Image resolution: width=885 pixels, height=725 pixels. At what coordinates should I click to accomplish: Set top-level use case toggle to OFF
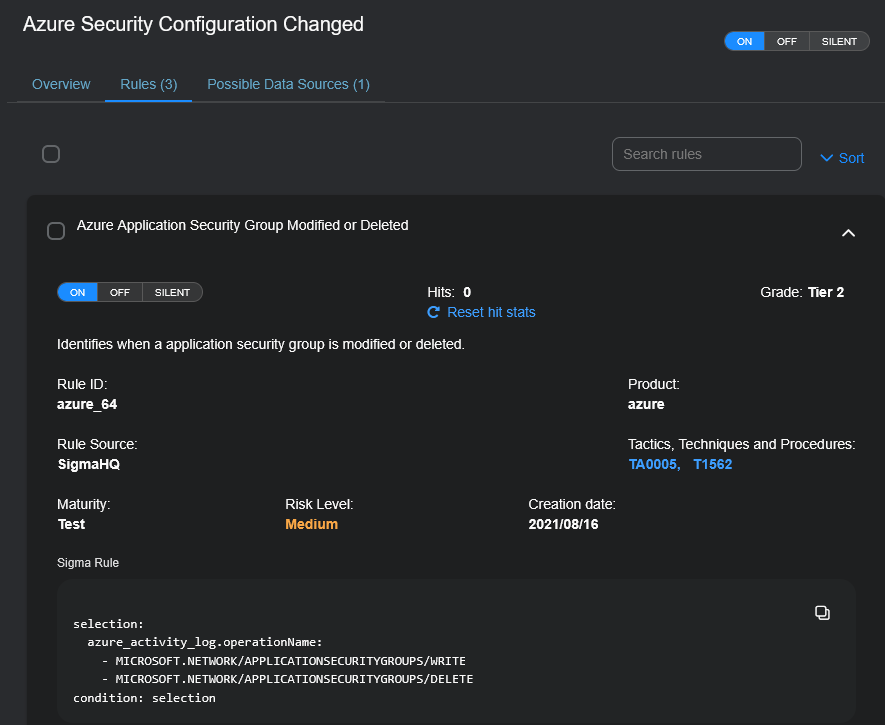pos(787,41)
